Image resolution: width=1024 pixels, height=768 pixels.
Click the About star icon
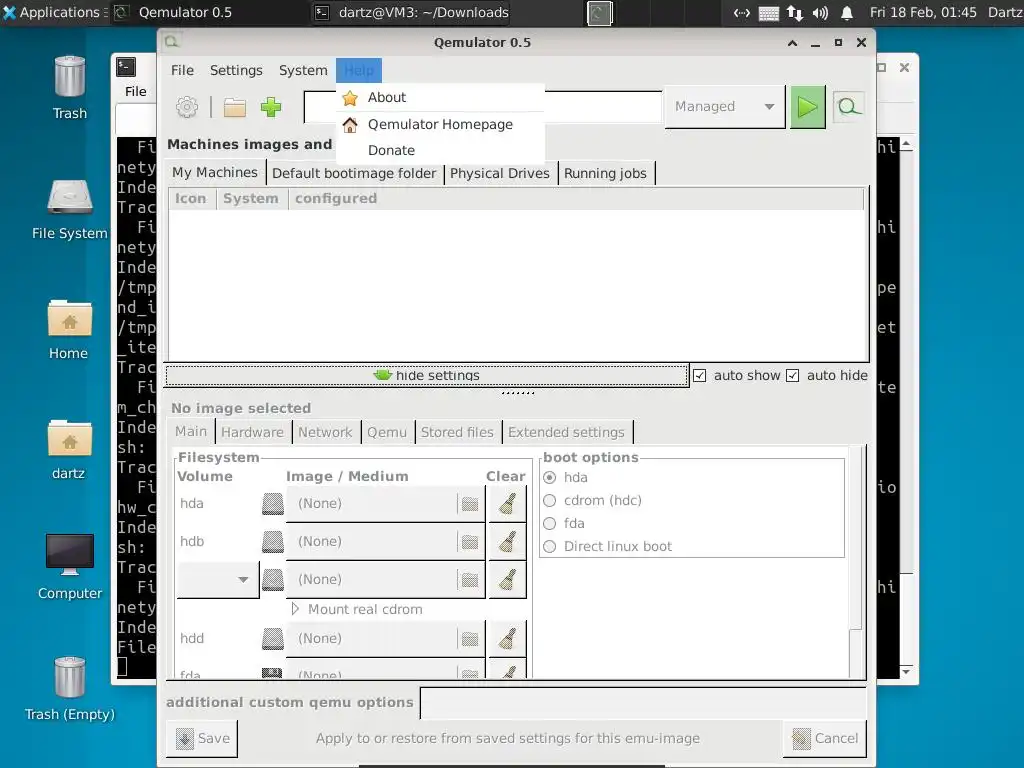pyautogui.click(x=350, y=98)
